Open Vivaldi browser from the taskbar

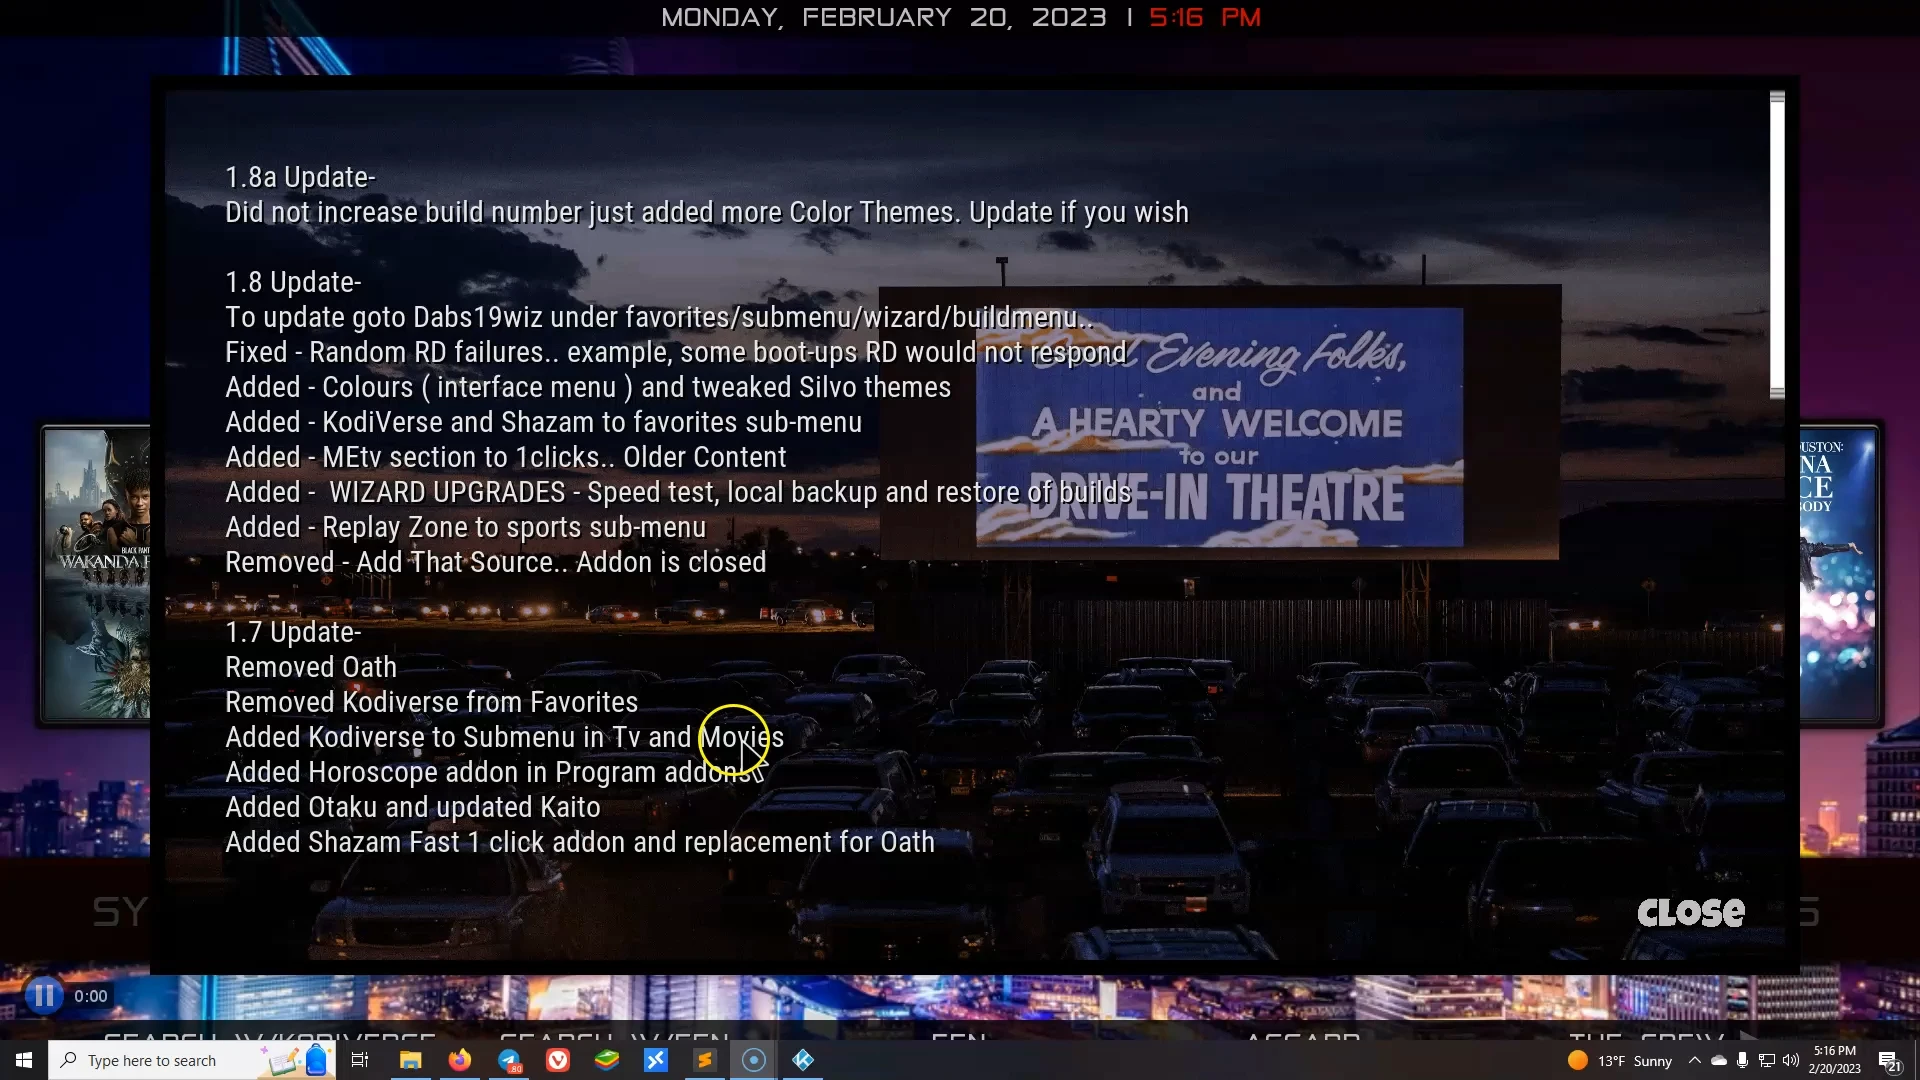558,1060
